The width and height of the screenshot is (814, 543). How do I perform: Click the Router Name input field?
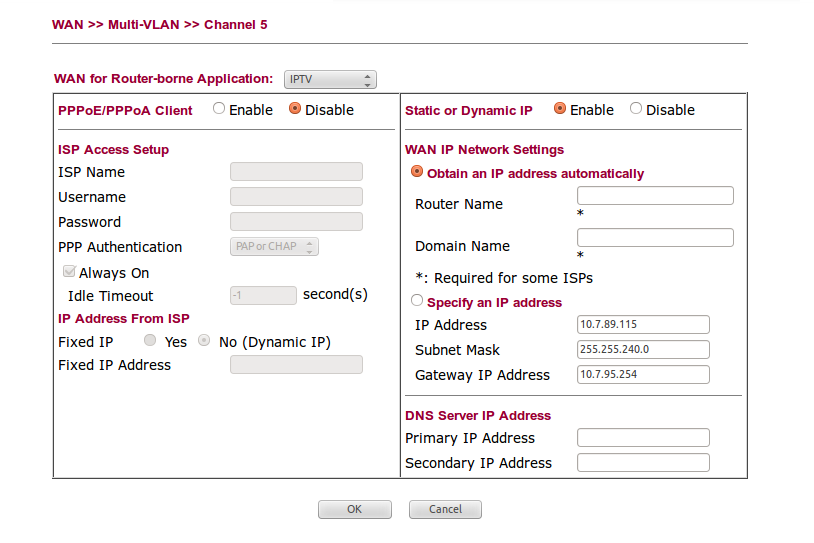click(655, 196)
